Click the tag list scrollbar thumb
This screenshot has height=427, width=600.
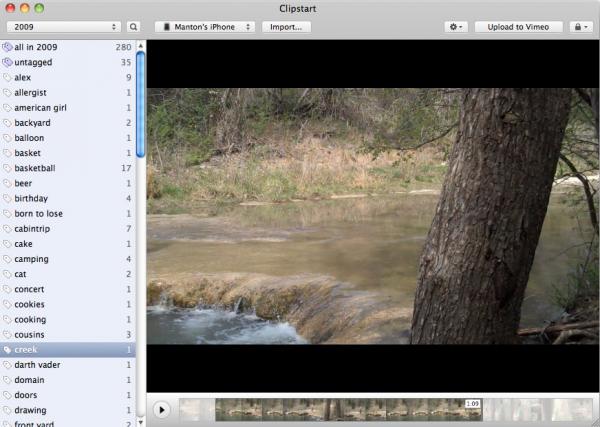(x=140, y=104)
